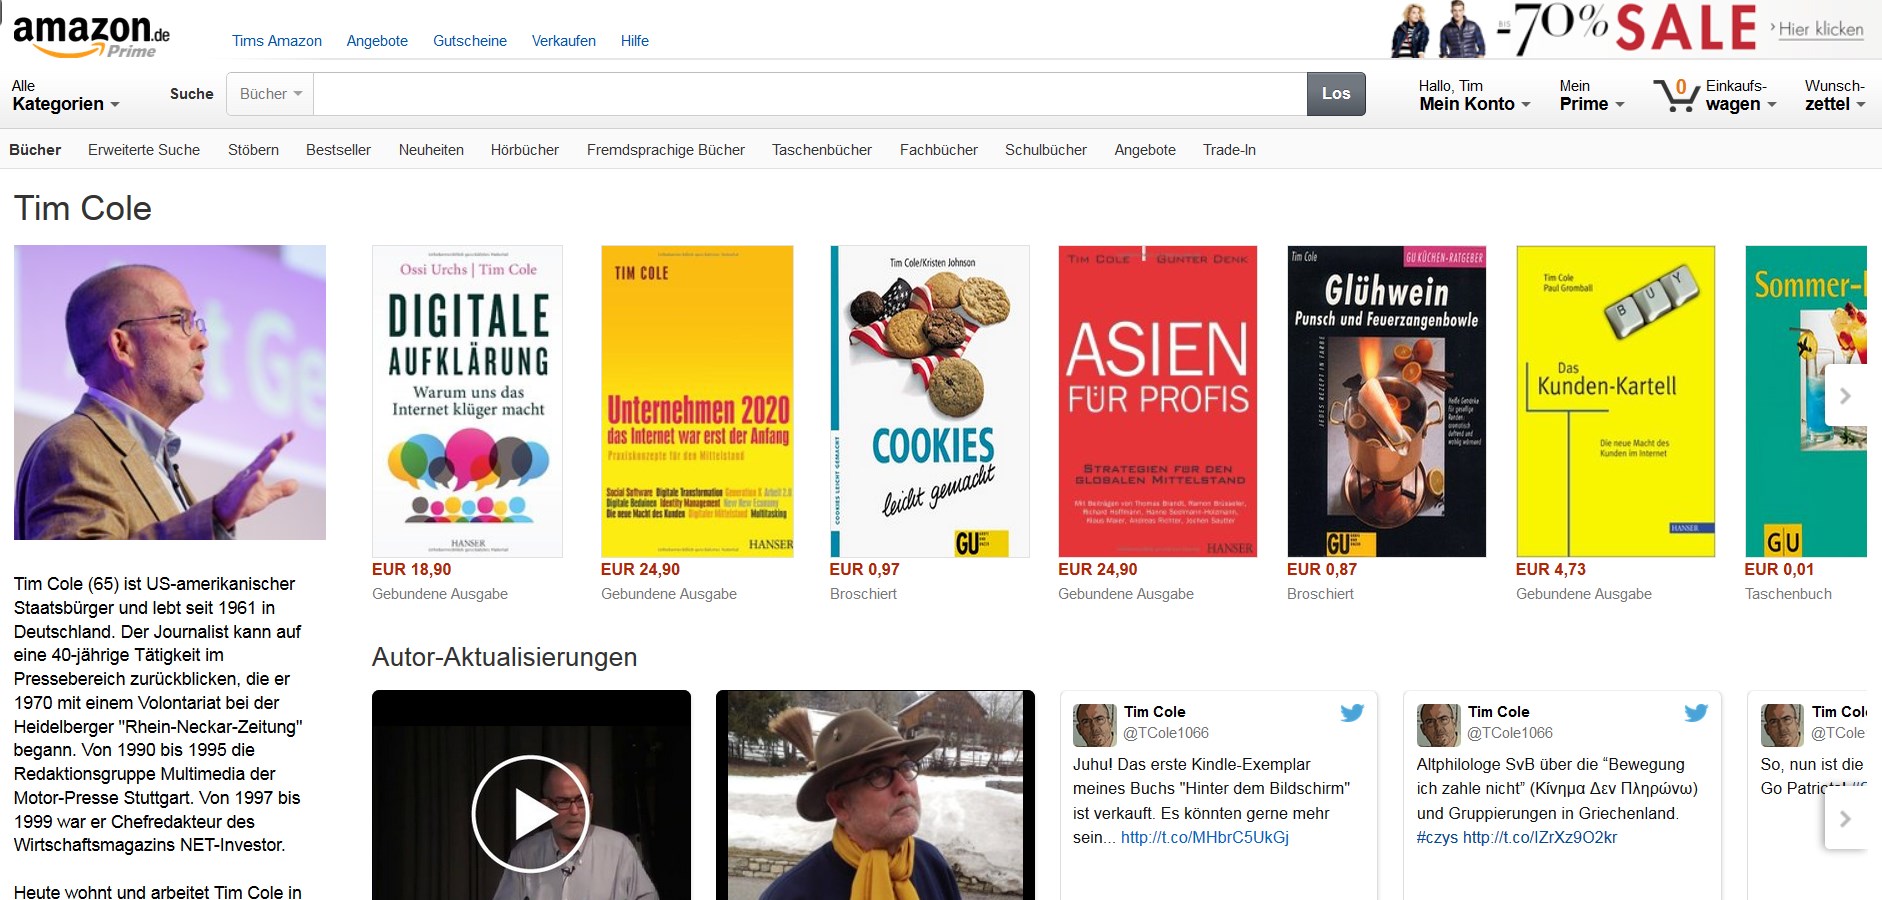Click the Amazon.de Prime logo

click(x=91, y=36)
